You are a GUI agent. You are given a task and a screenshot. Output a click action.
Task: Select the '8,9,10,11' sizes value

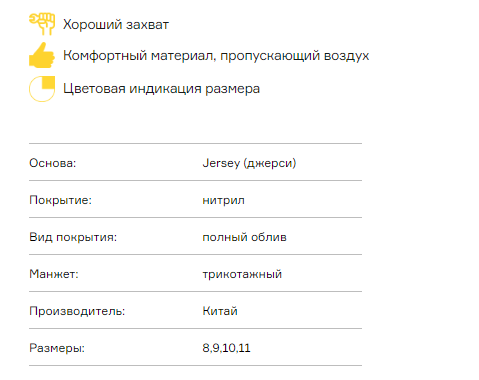[226, 348]
